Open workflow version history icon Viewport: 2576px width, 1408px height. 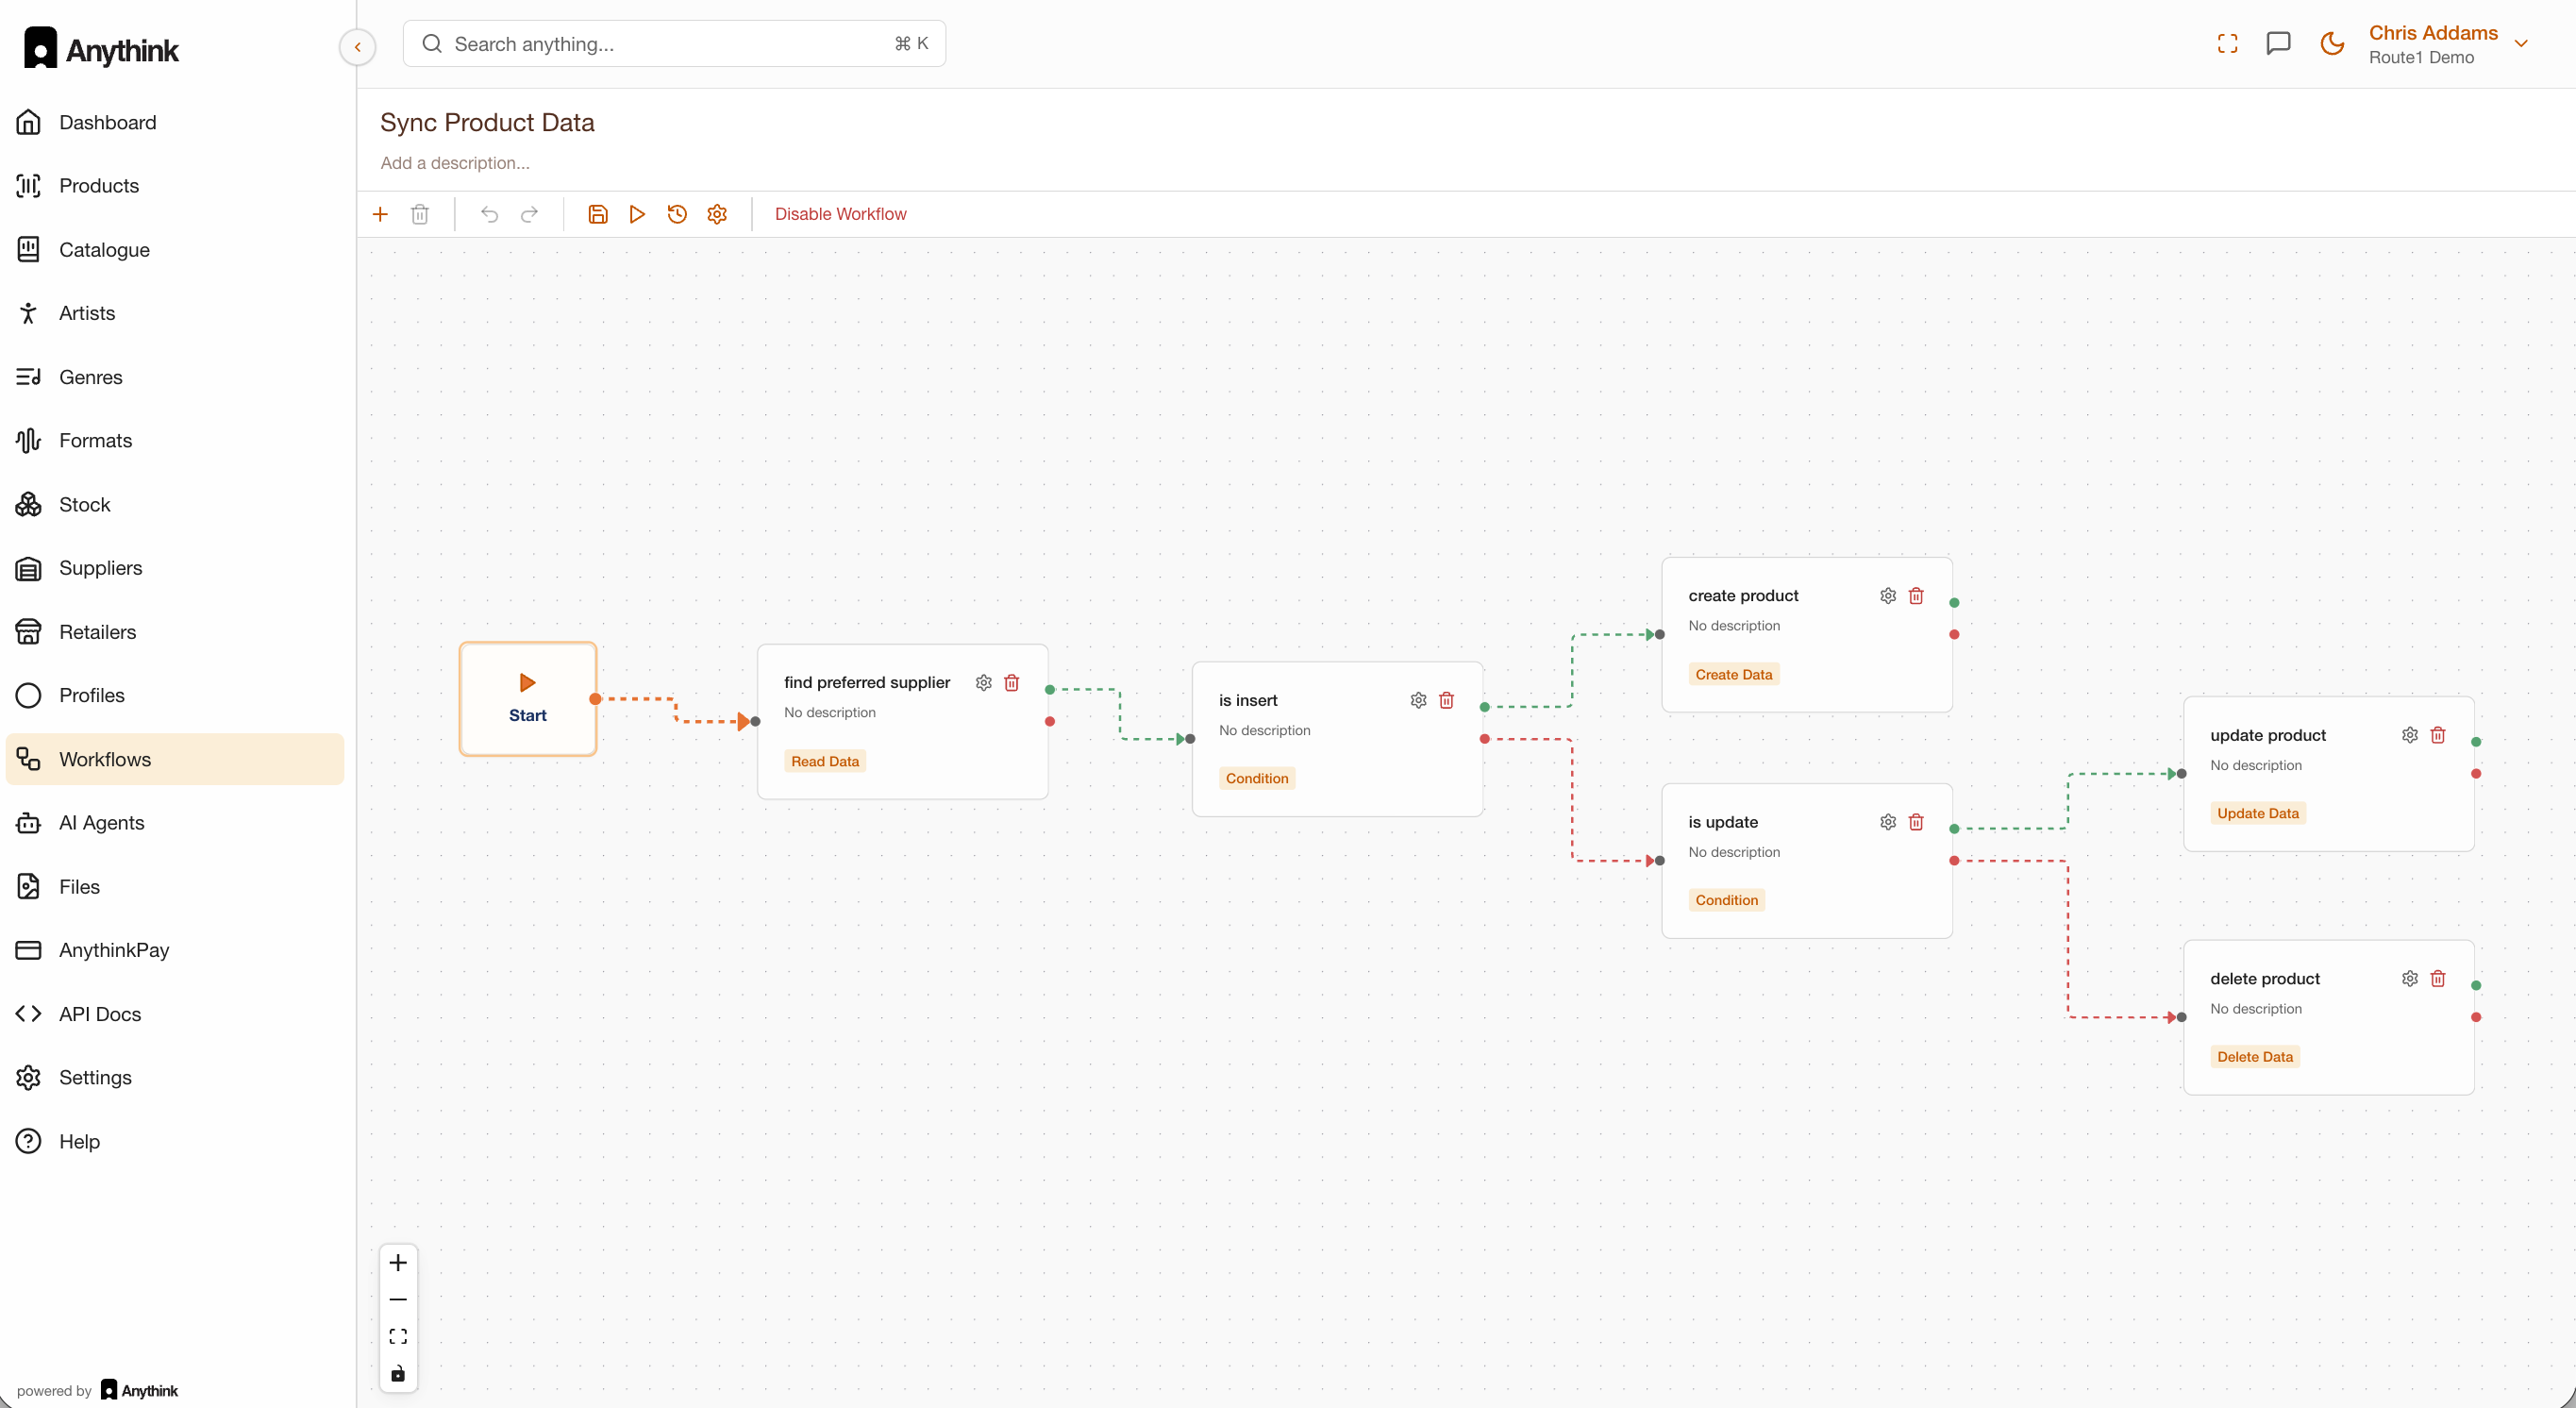(677, 213)
